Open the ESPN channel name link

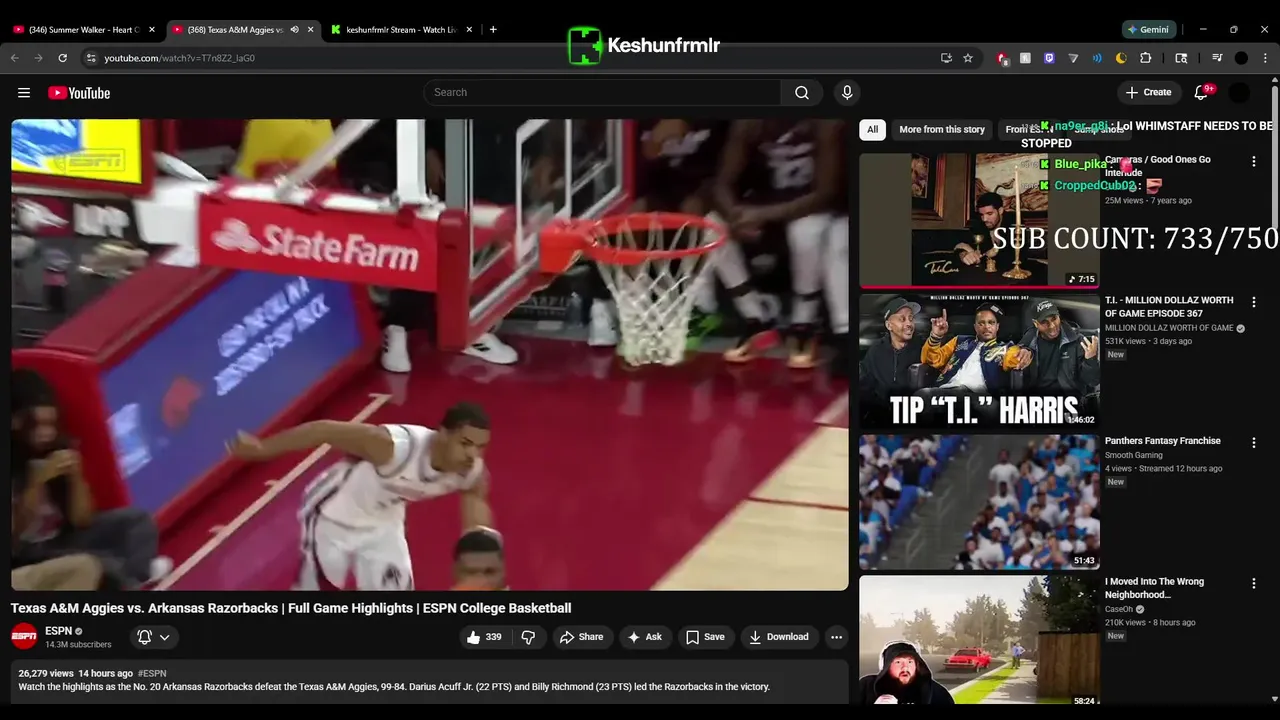point(59,631)
